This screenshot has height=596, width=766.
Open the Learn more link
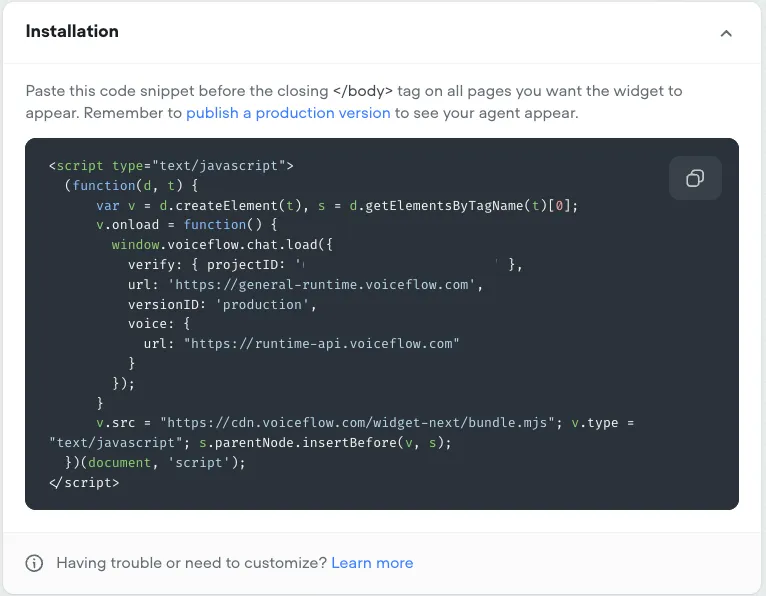372,563
